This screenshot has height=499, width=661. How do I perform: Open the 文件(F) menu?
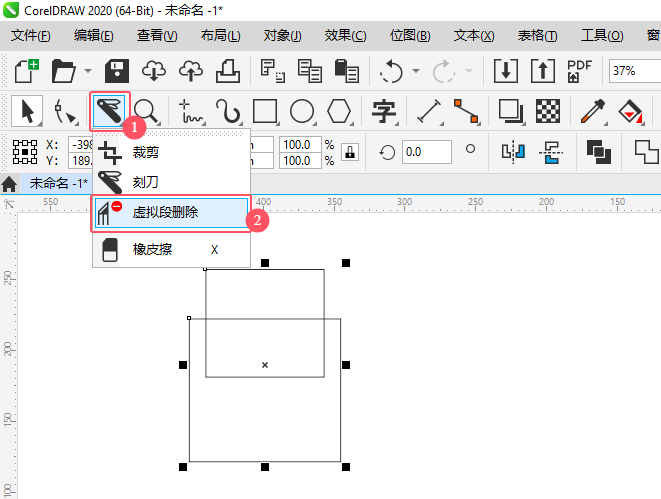pyautogui.click(x=31, y=35)
